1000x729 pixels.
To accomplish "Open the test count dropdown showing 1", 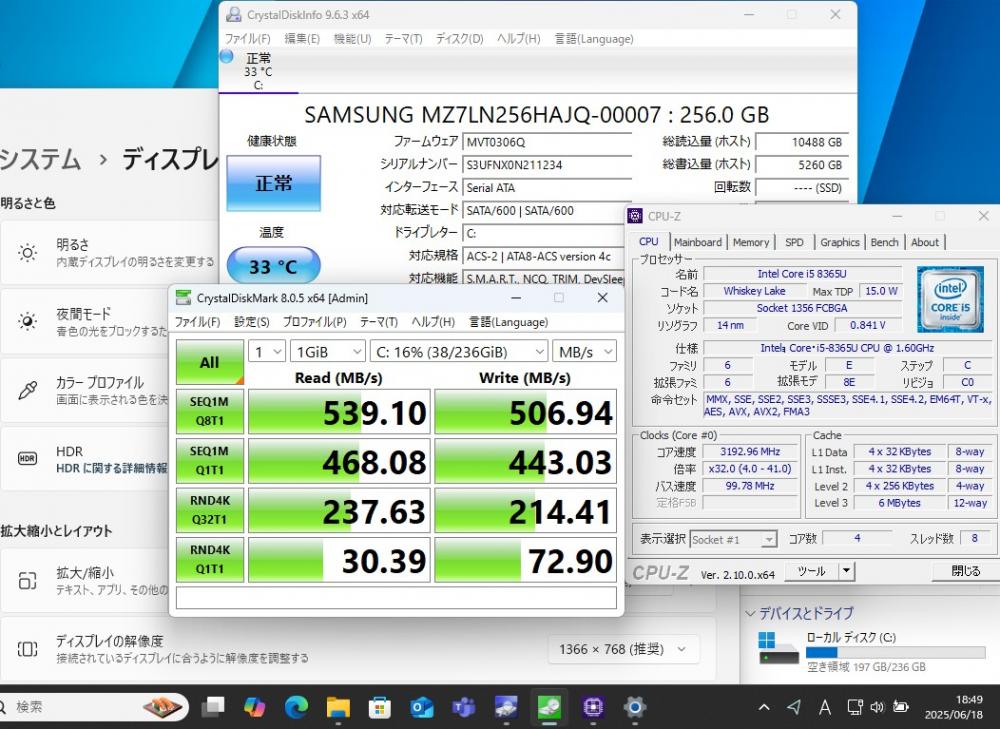I will point(267,351).
